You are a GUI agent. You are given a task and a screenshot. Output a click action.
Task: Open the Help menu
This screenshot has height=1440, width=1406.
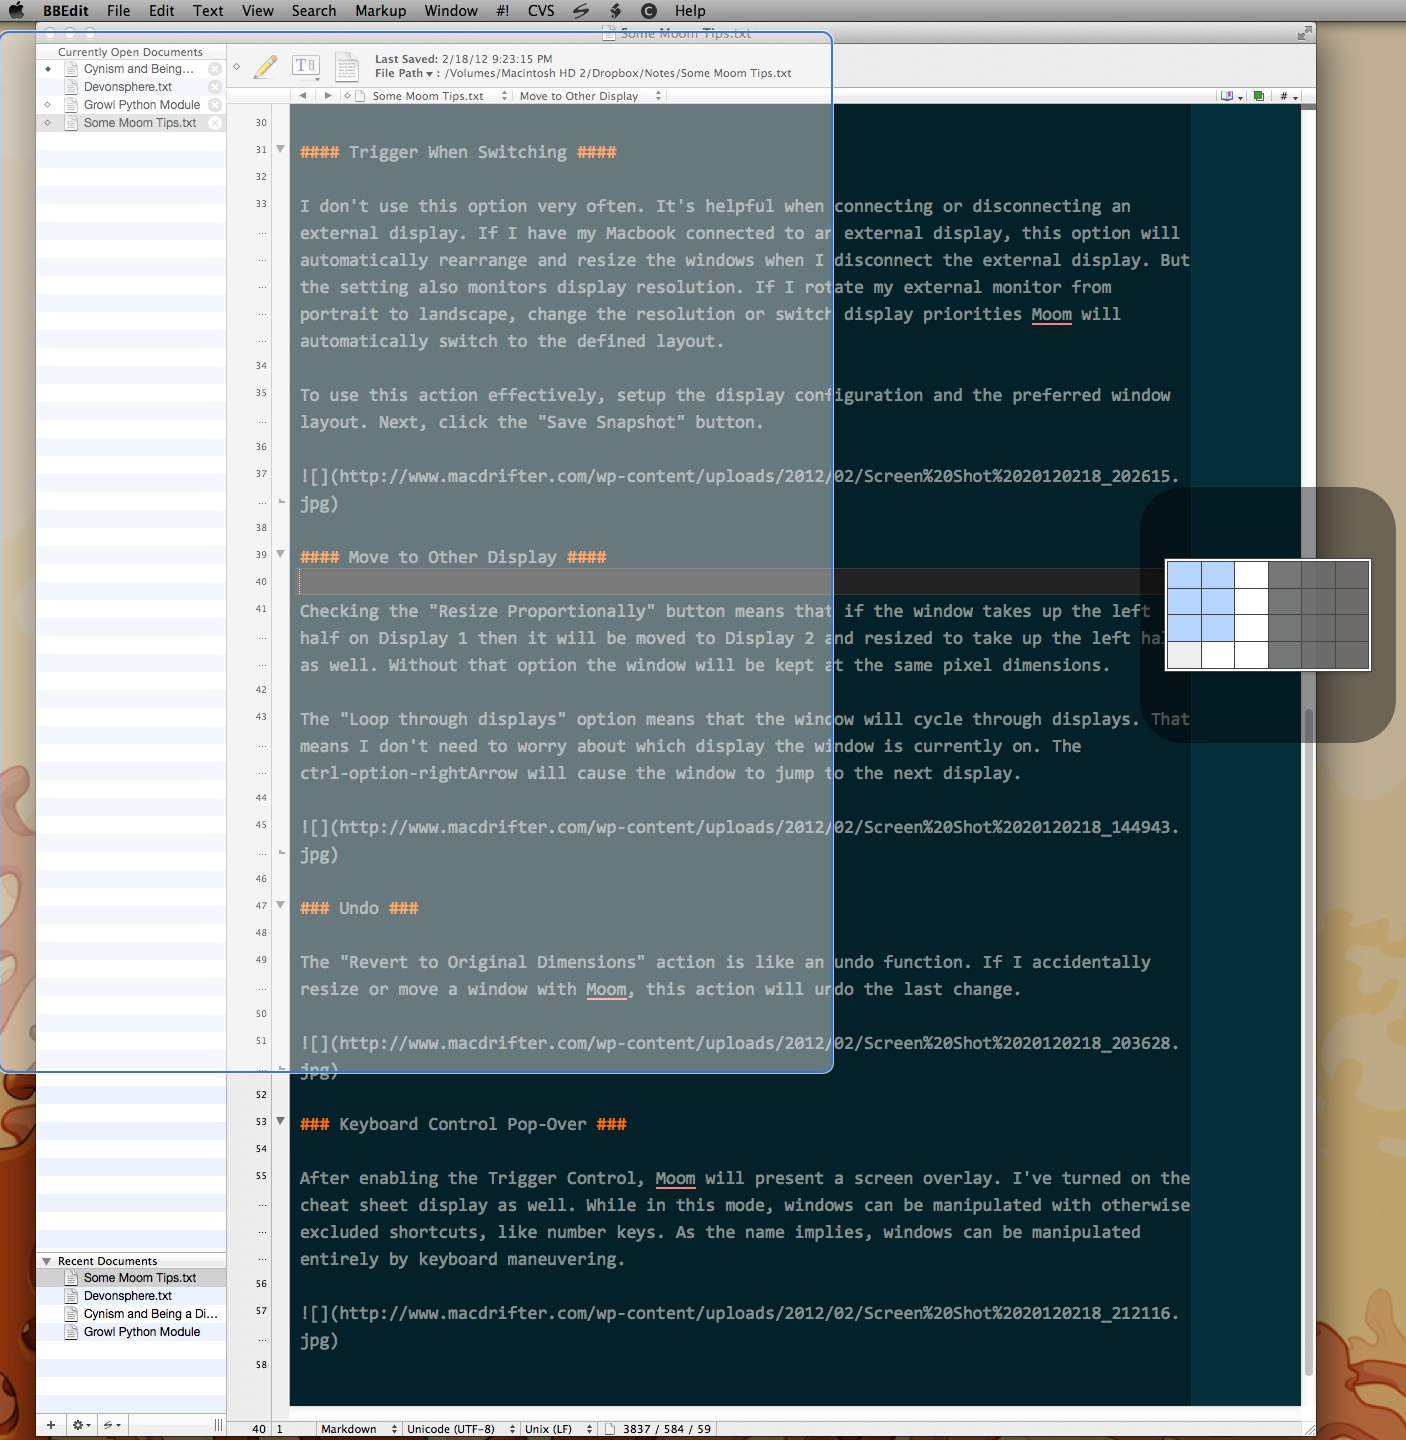(x=690, y=11)
